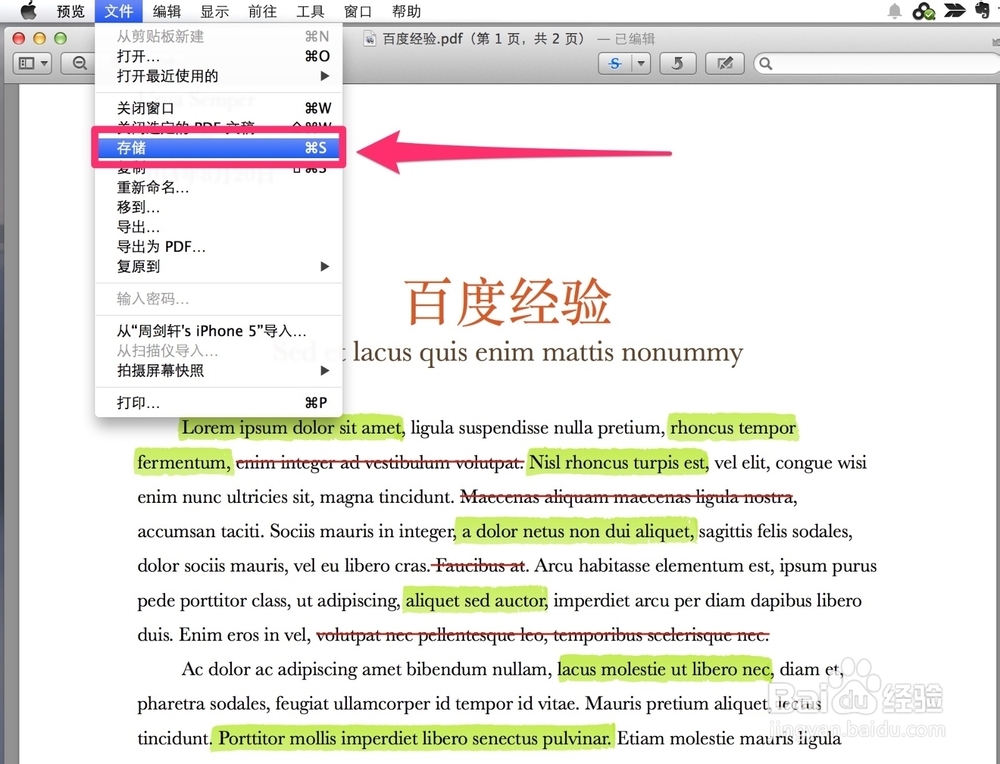Select 存储 to save the document
1000x764 pixels.
tap(219, 148)
